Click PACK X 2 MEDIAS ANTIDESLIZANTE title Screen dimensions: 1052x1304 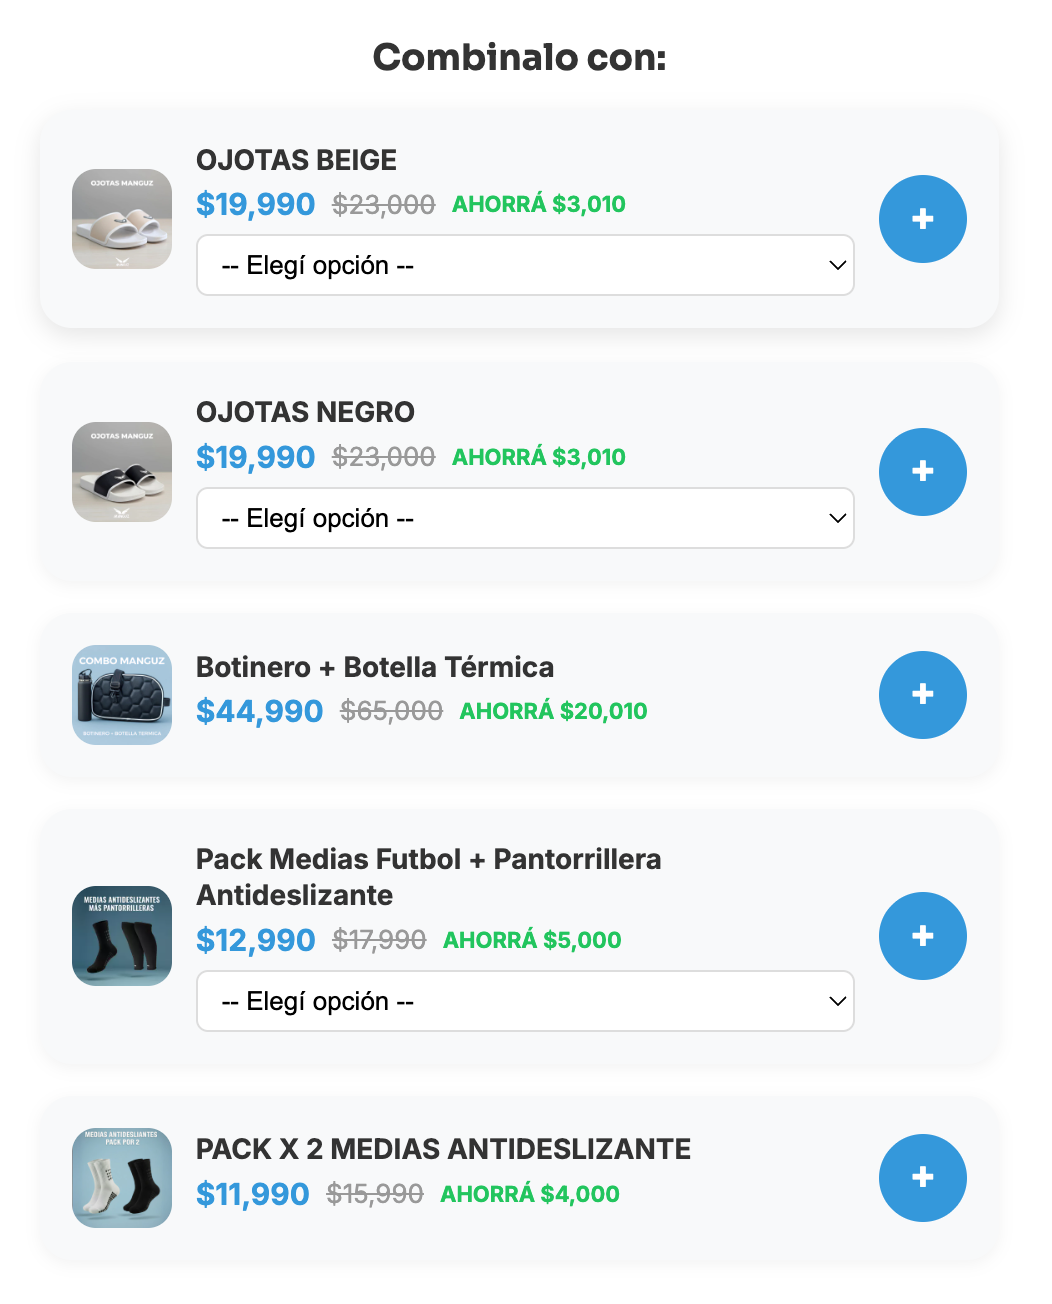click(443, 1149)
